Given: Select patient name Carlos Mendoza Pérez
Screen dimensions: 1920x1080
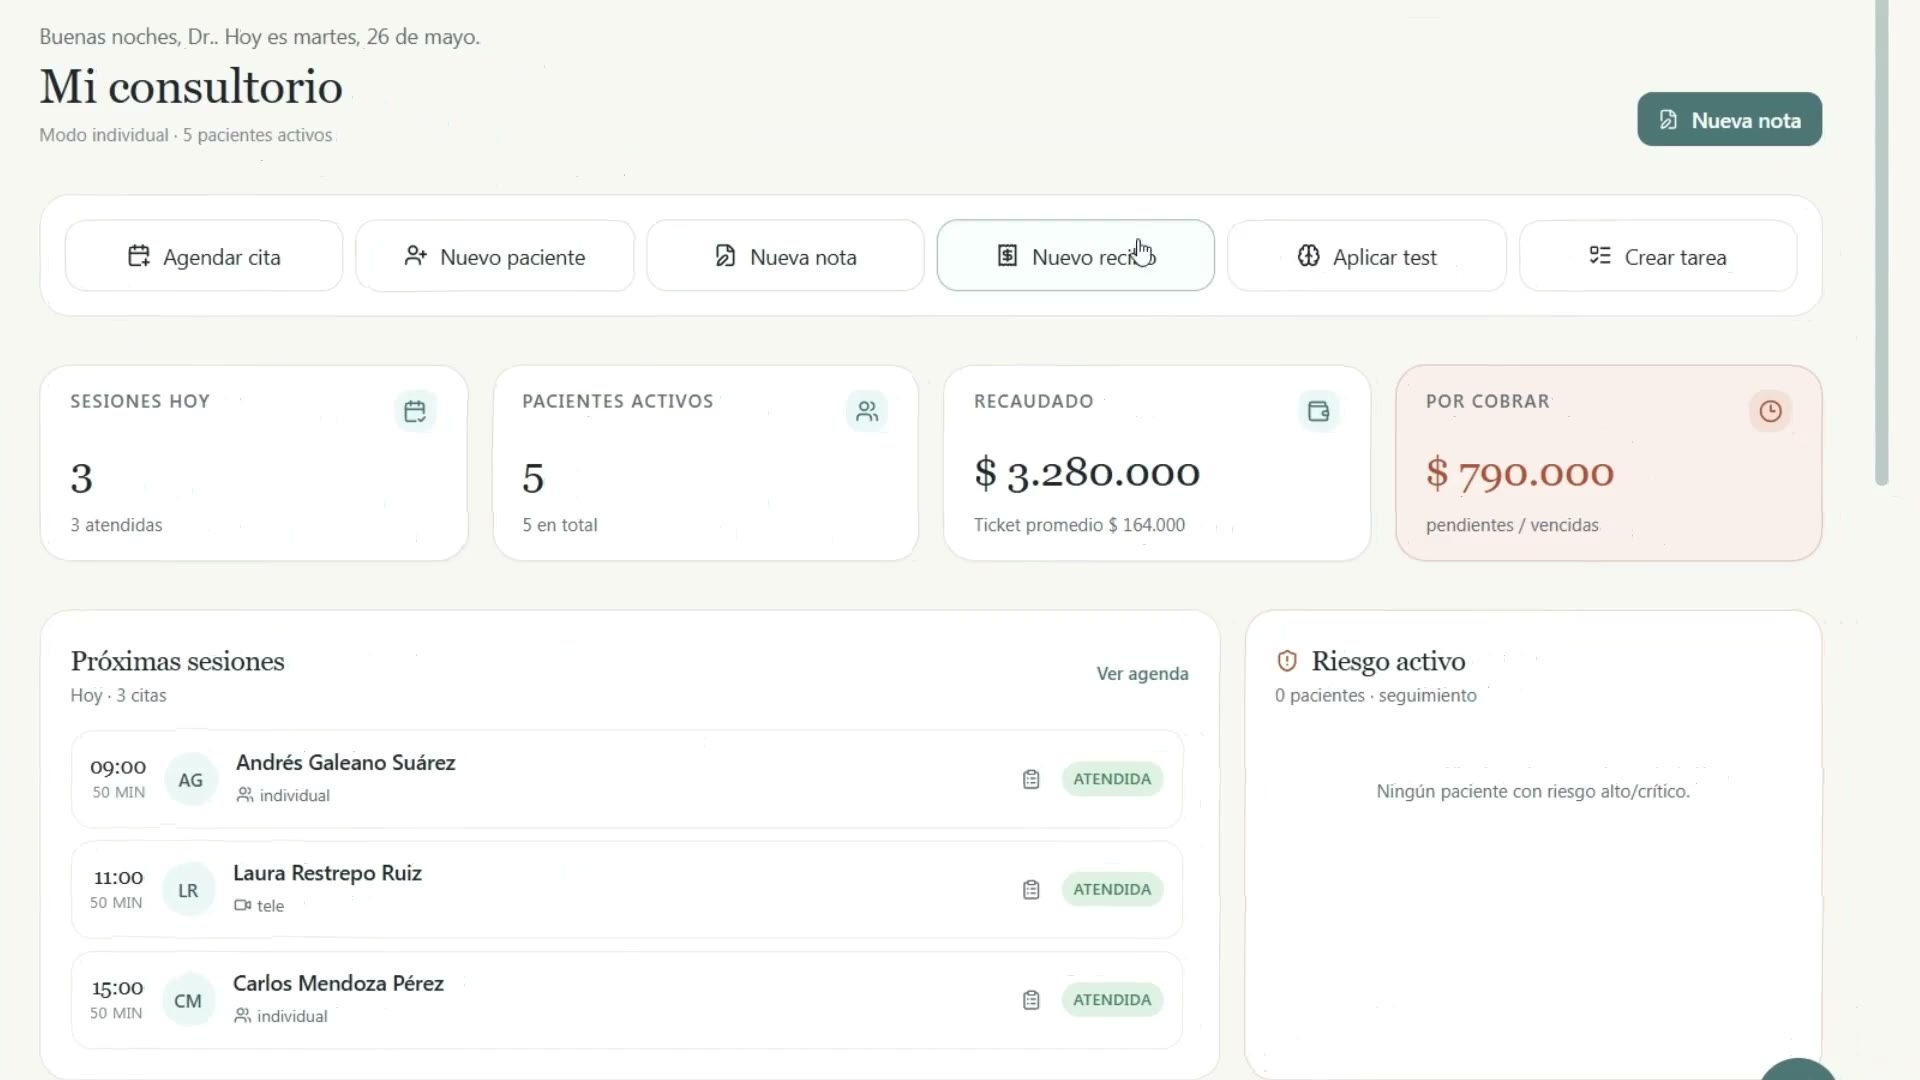Looking at the screenshot, I should 338,983.
